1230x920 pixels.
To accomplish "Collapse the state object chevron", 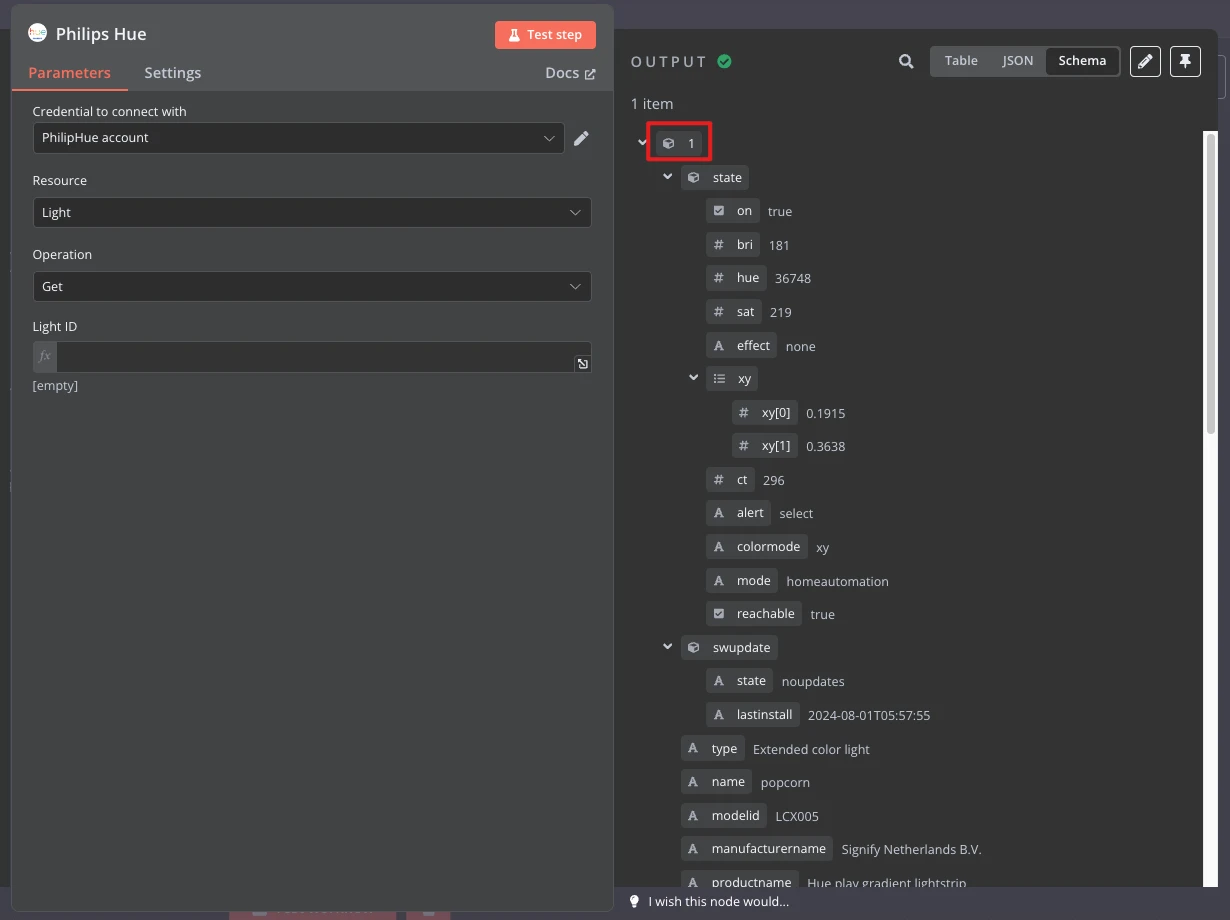I will pos(668,177).
